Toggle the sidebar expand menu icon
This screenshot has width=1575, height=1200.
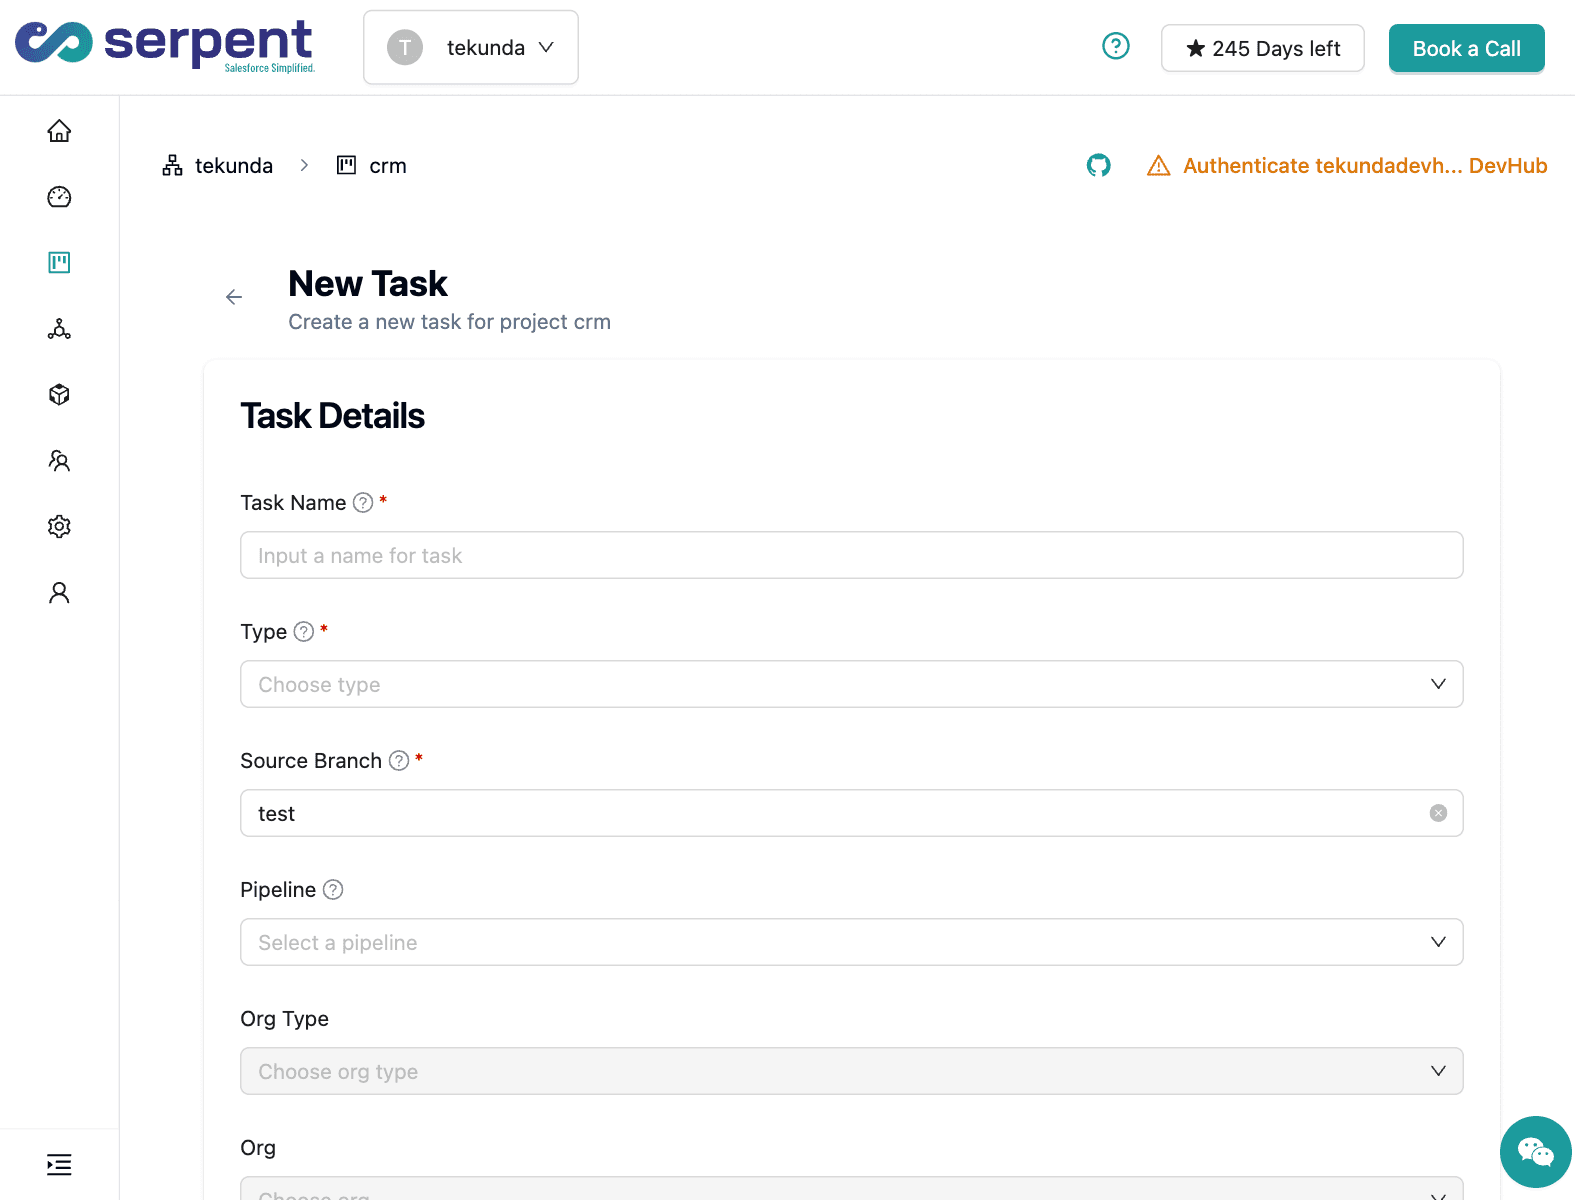59,1165
